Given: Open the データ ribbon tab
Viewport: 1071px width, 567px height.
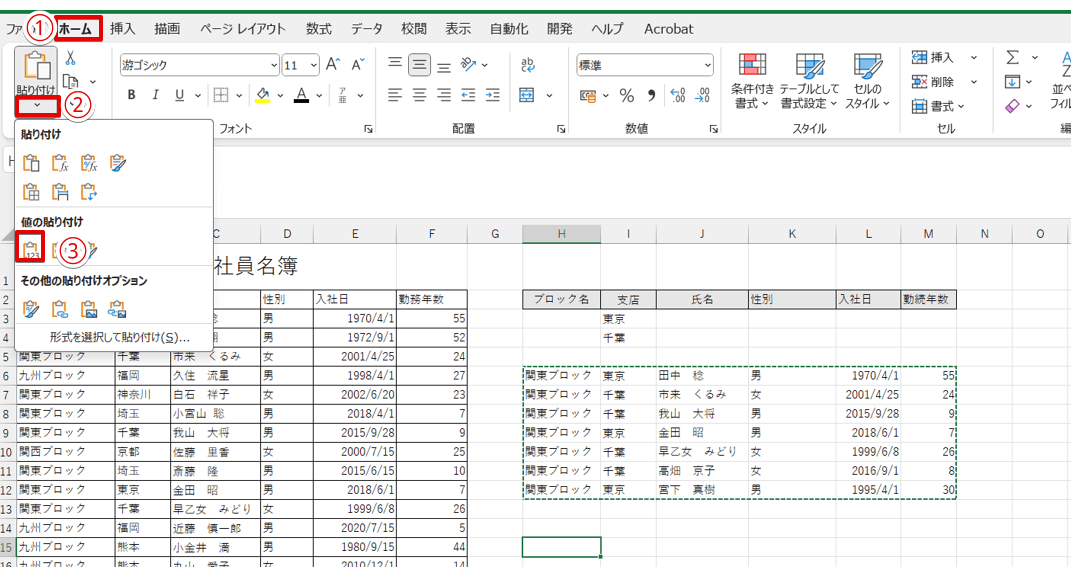Looking at the screenshot, I should pos(367,29).
